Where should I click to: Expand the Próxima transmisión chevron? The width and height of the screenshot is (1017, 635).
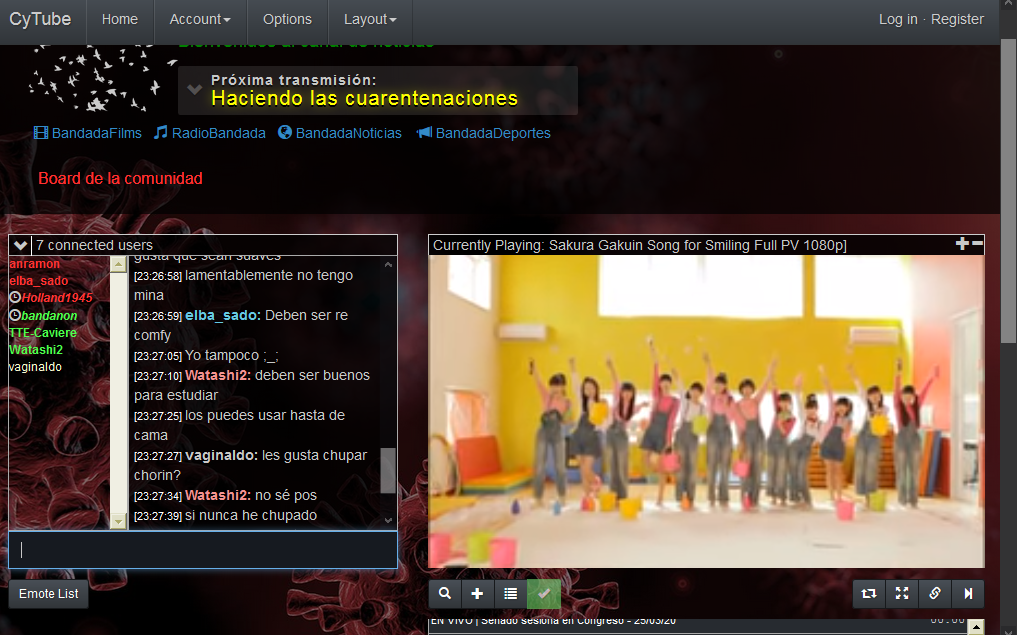[195, 90]
